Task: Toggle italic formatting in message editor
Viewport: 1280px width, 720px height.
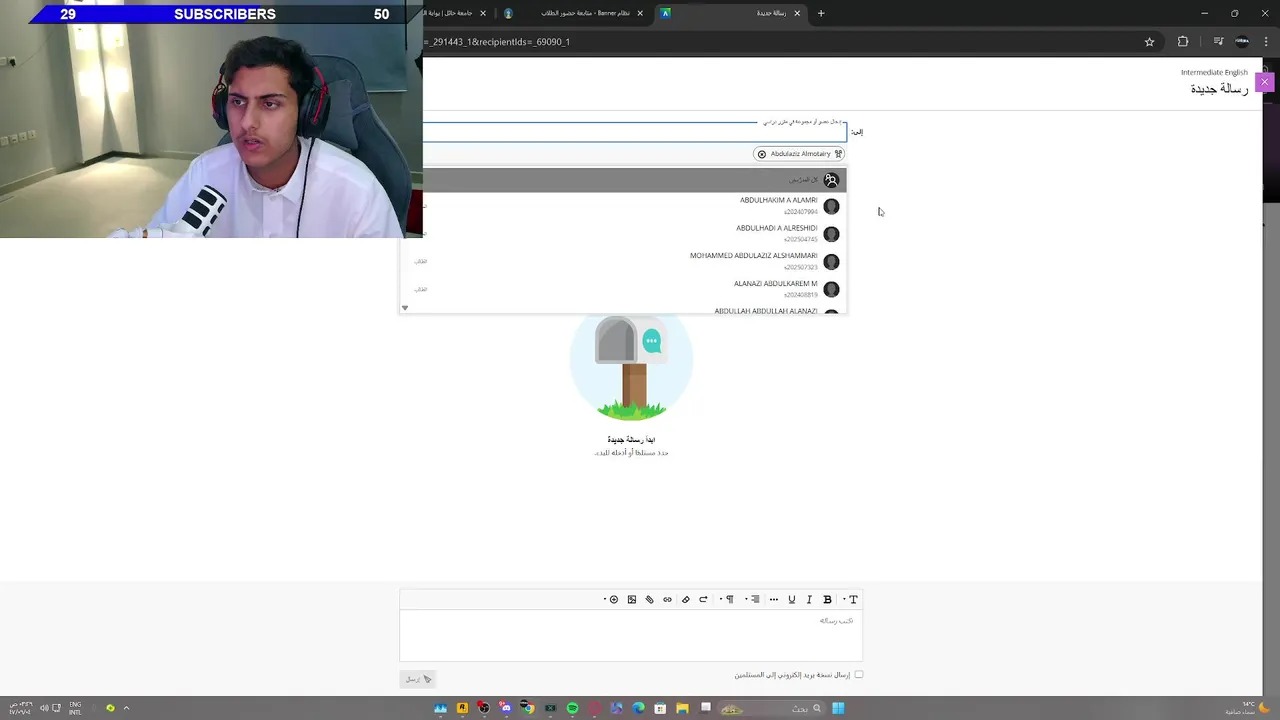Action: 809,600
